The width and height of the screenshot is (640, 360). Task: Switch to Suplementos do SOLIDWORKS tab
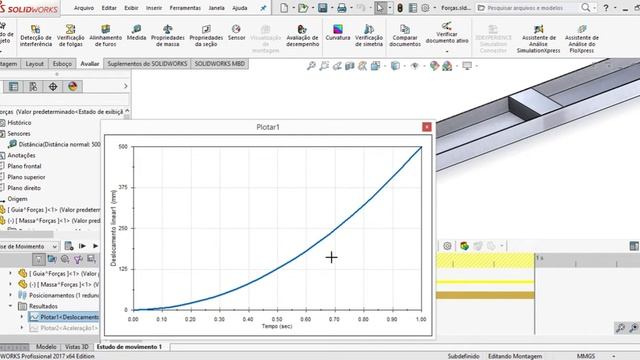click(x=147, y=64)
